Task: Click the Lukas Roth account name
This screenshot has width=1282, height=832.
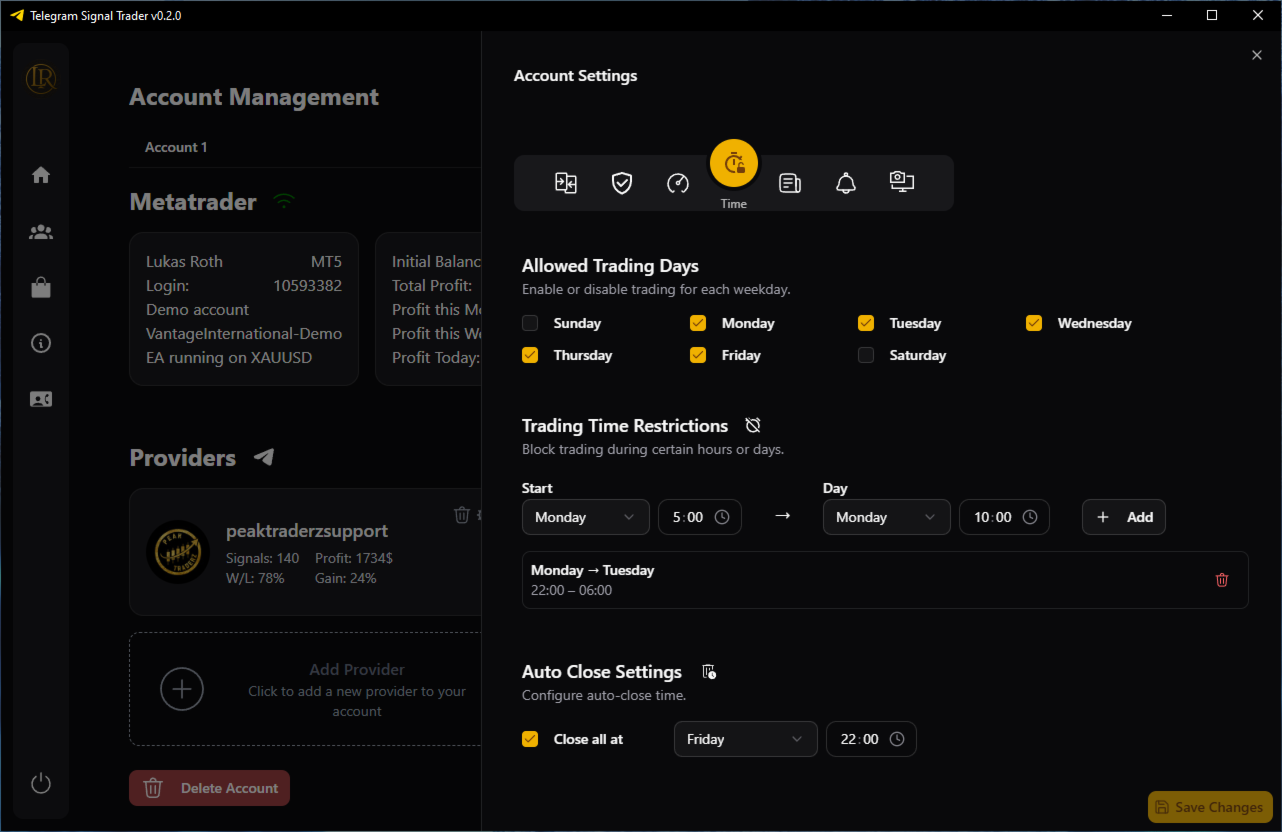Action: [185, 262]
